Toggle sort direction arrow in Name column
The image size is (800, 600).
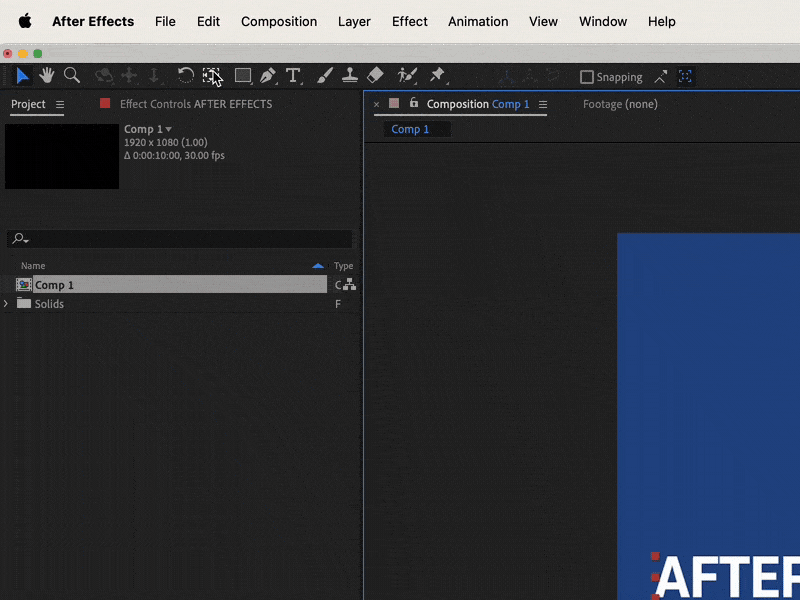point(318,266)
